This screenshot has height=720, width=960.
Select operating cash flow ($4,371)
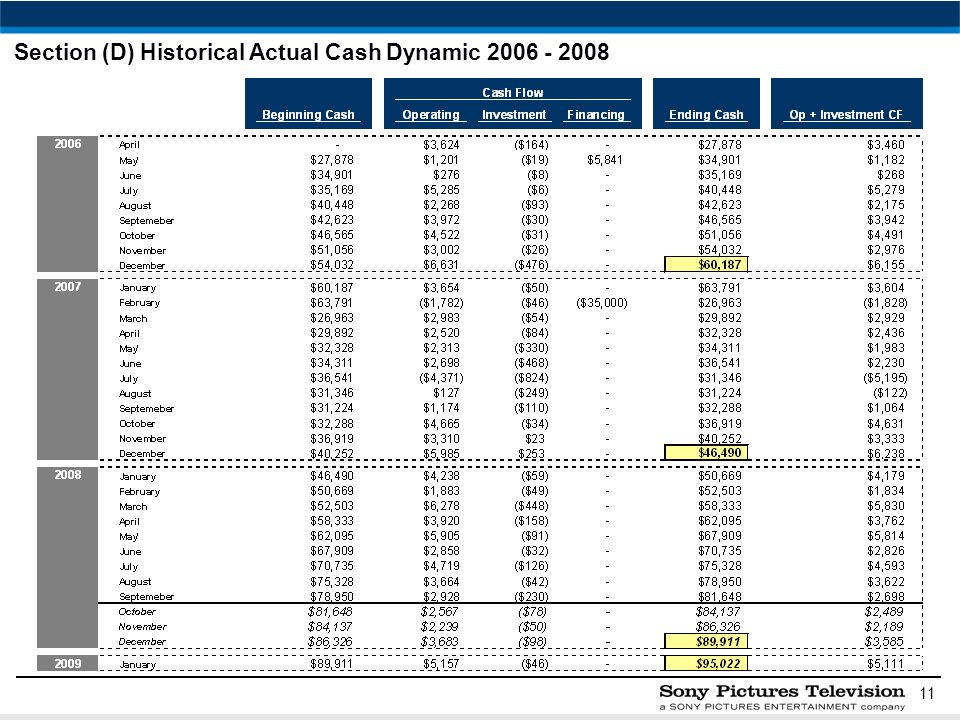click(441, 378)
